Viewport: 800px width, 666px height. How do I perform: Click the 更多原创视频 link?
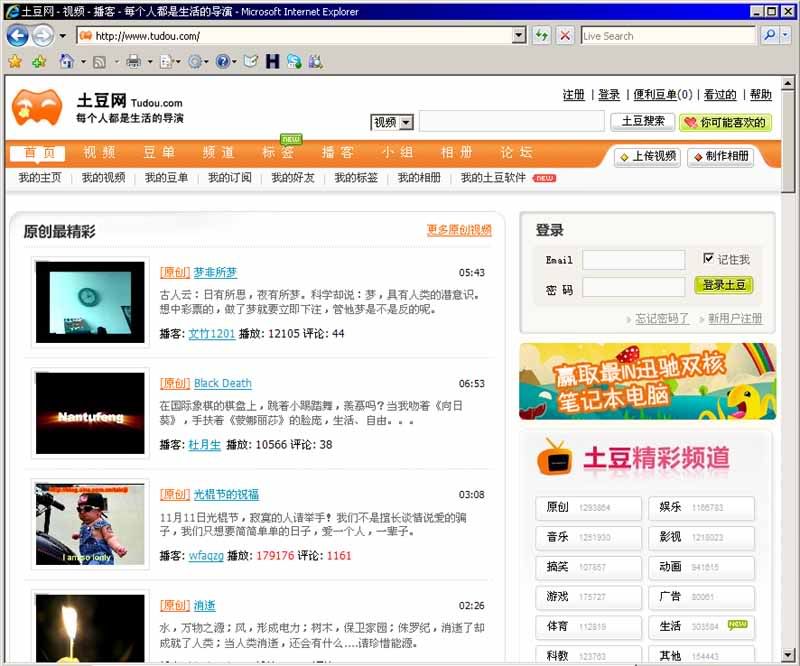(x=459, y=230)
